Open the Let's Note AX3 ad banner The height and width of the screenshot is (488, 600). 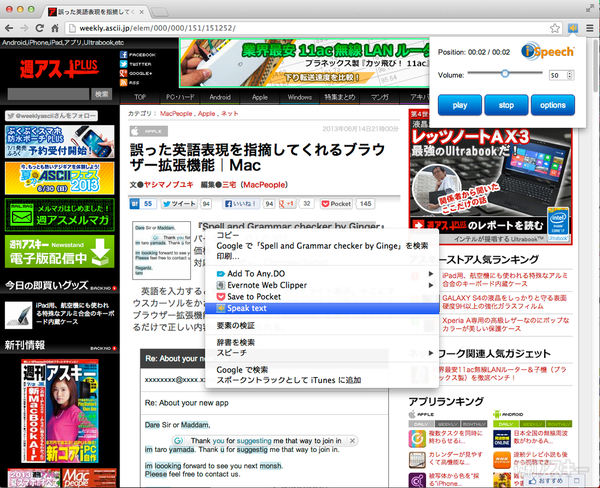coord(491,177)
